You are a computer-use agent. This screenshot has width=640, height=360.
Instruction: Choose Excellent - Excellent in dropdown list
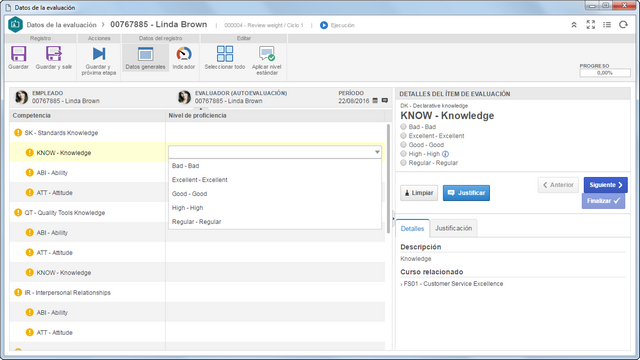click(x=275, y=180)
